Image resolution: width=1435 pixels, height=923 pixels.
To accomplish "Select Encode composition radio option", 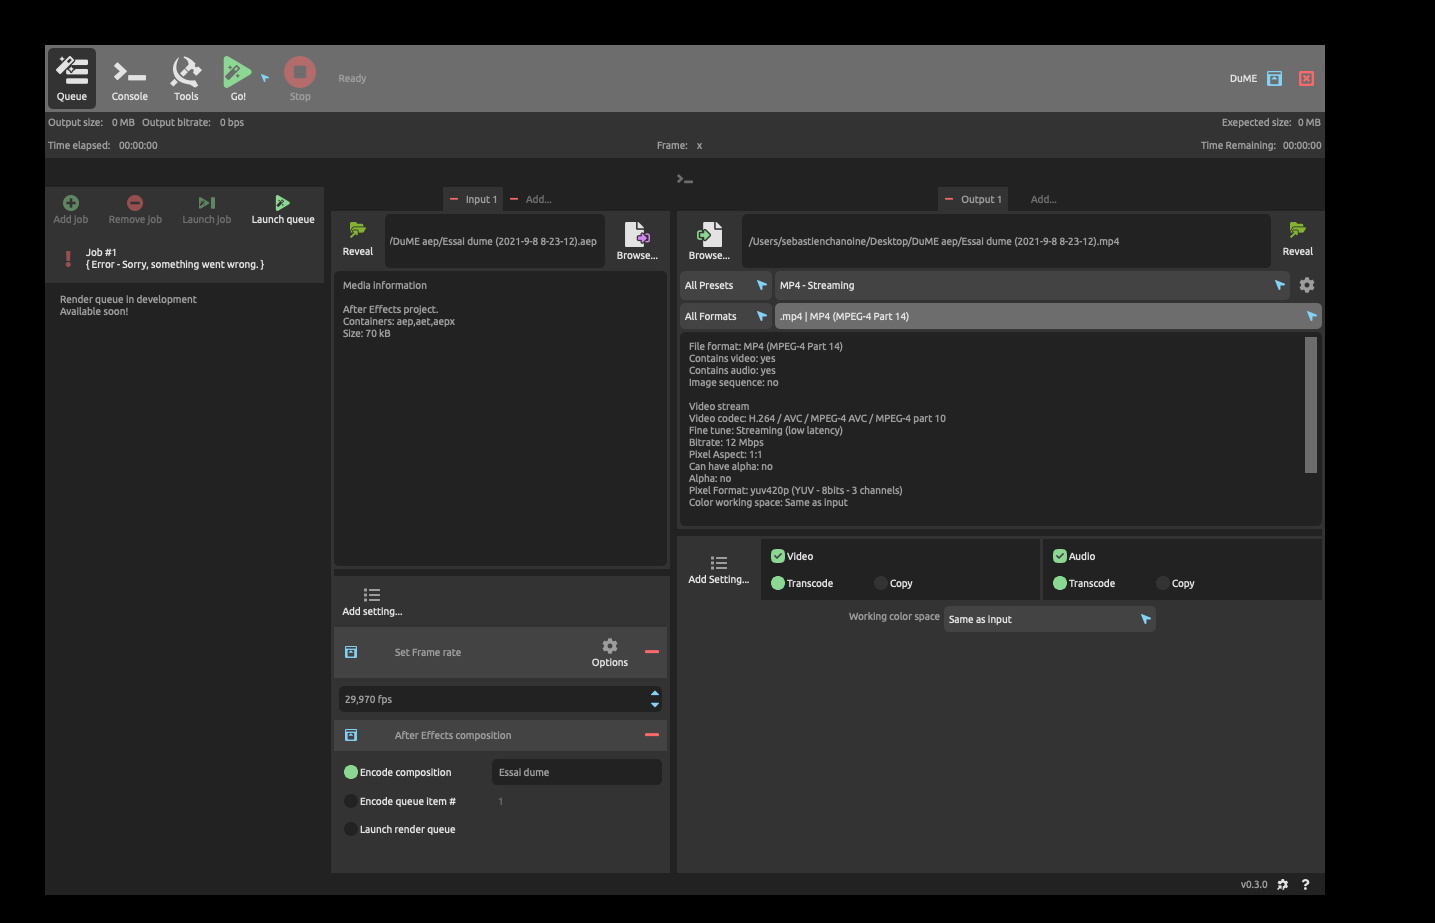I will point(351,772).
